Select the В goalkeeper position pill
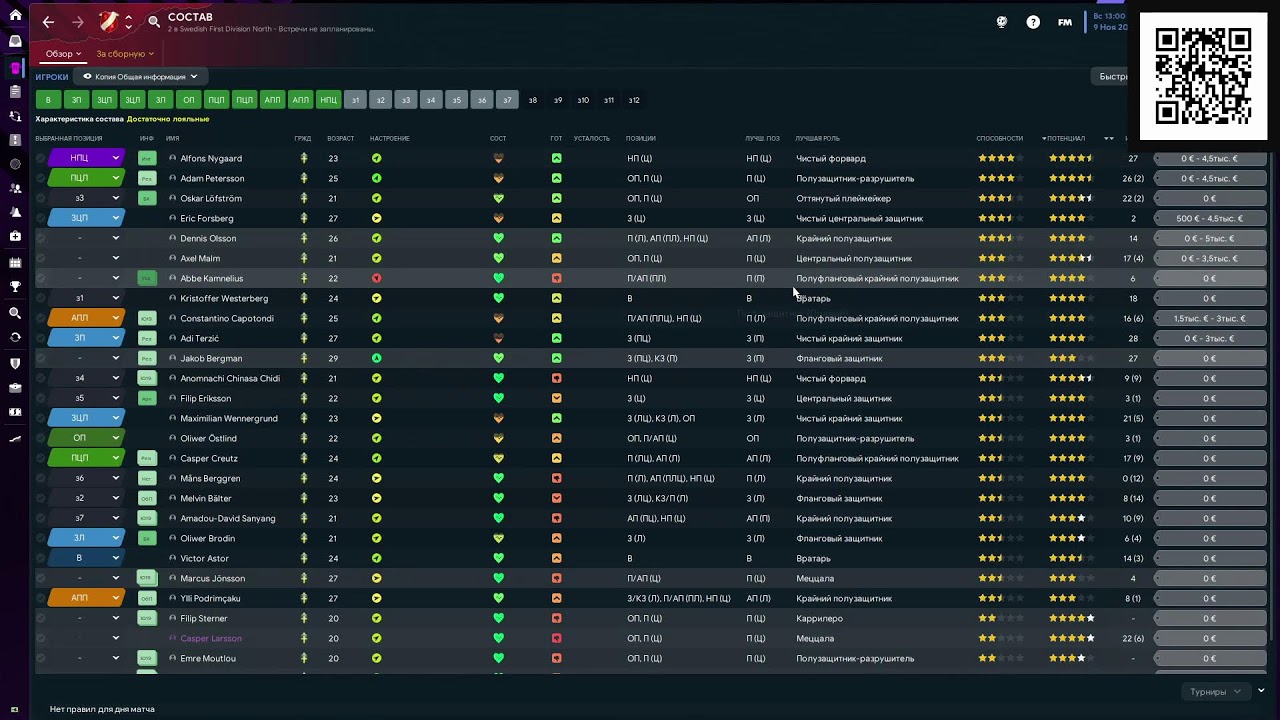The width and height of the screenshot is (1280, 720). [x=48, y=100]
